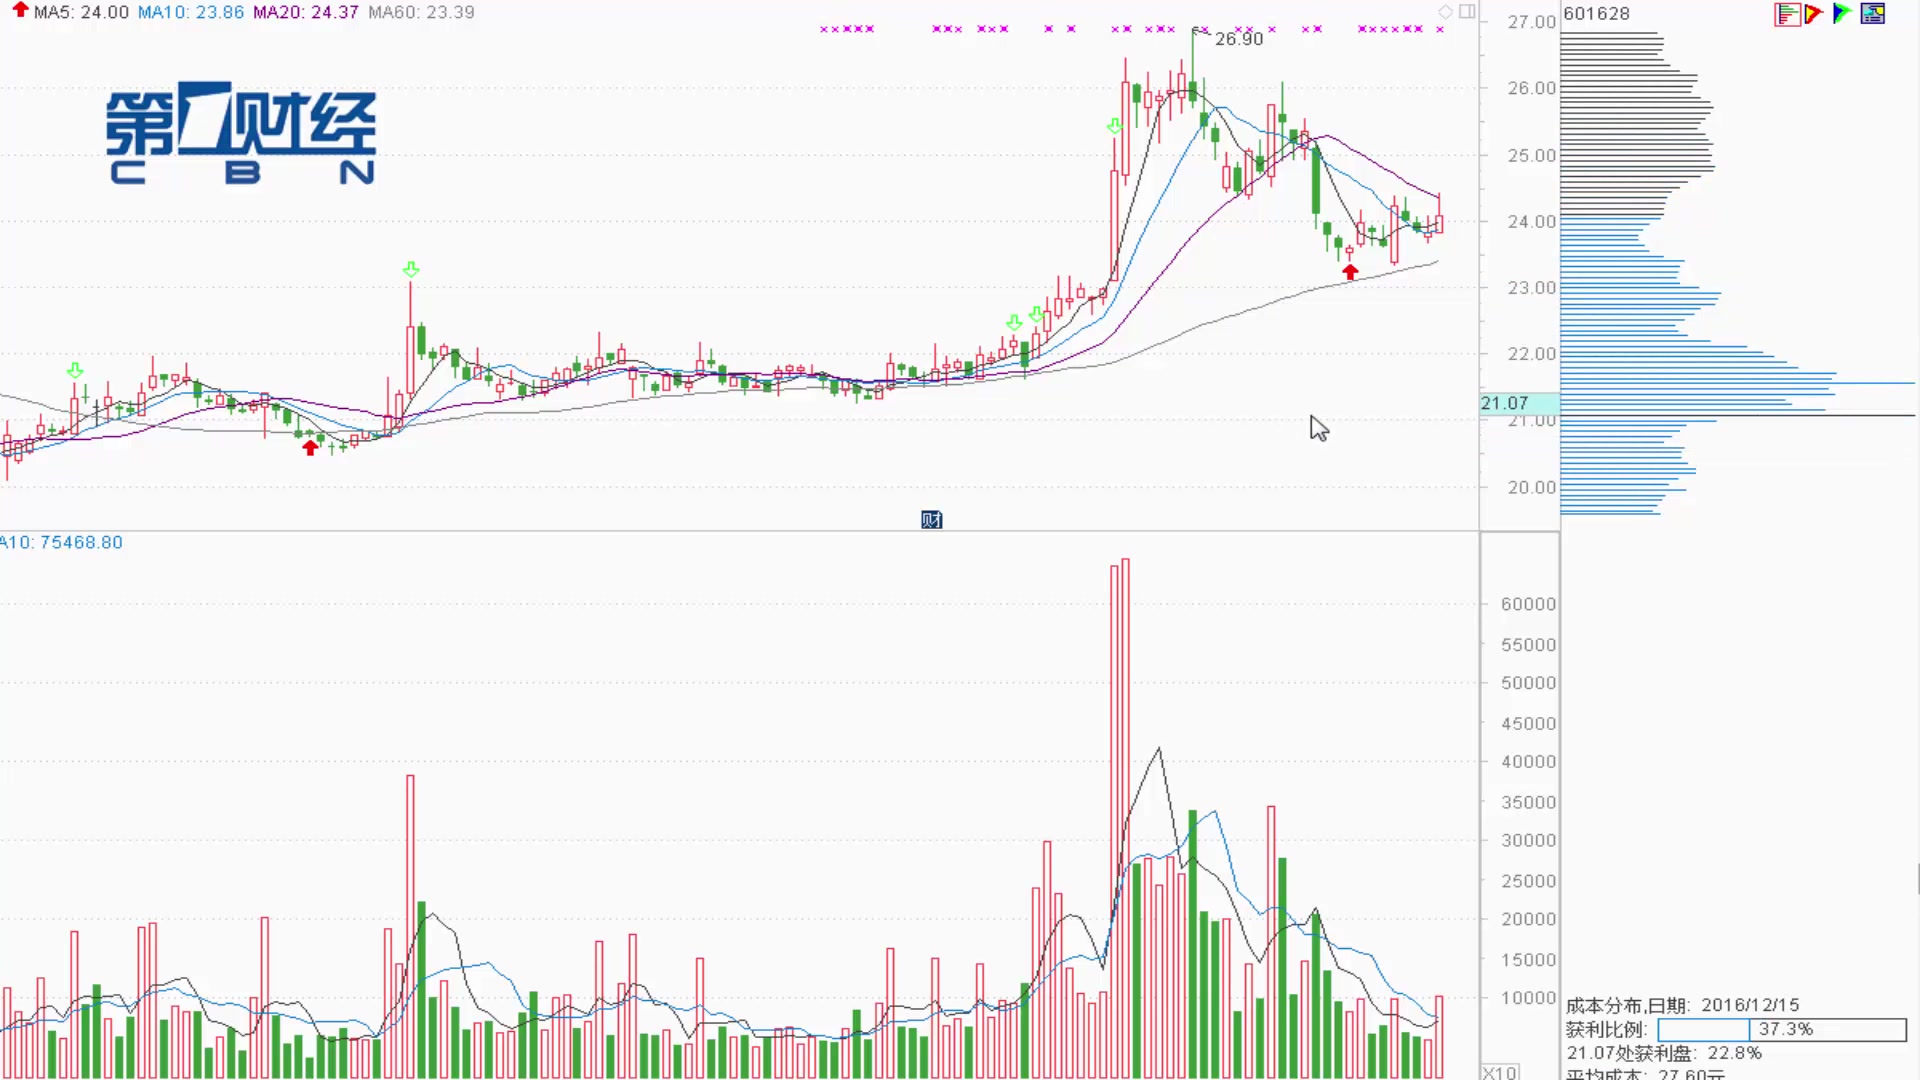Click the 27.00 price axis label
The image size is (1920, 1080).
click(1531, 22)
